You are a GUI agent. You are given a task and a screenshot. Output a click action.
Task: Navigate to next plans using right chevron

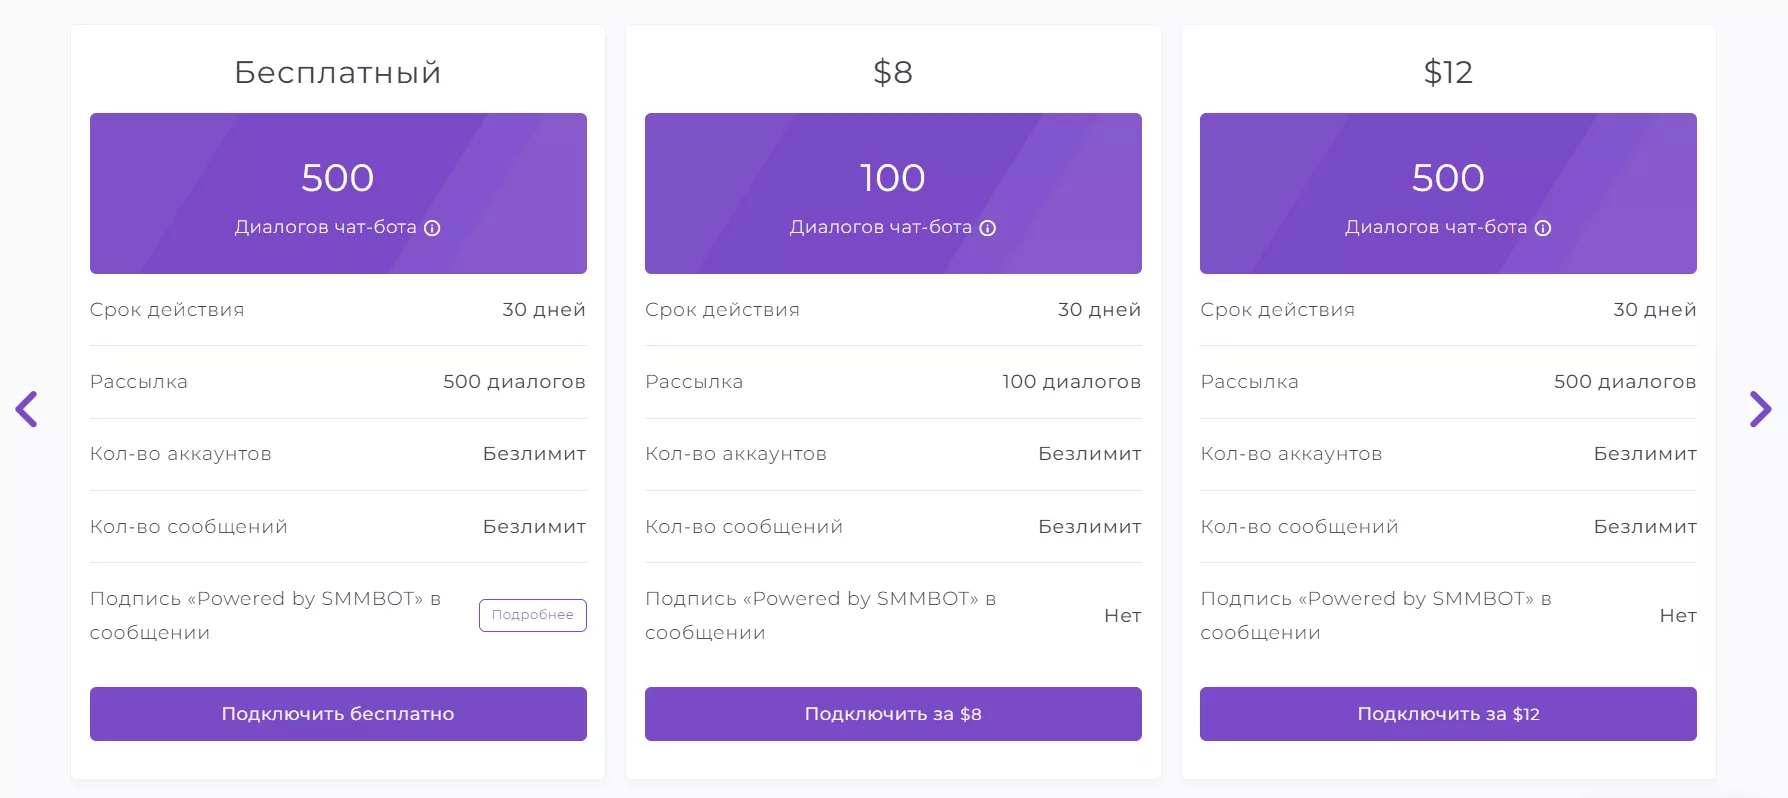(1761, 410)
